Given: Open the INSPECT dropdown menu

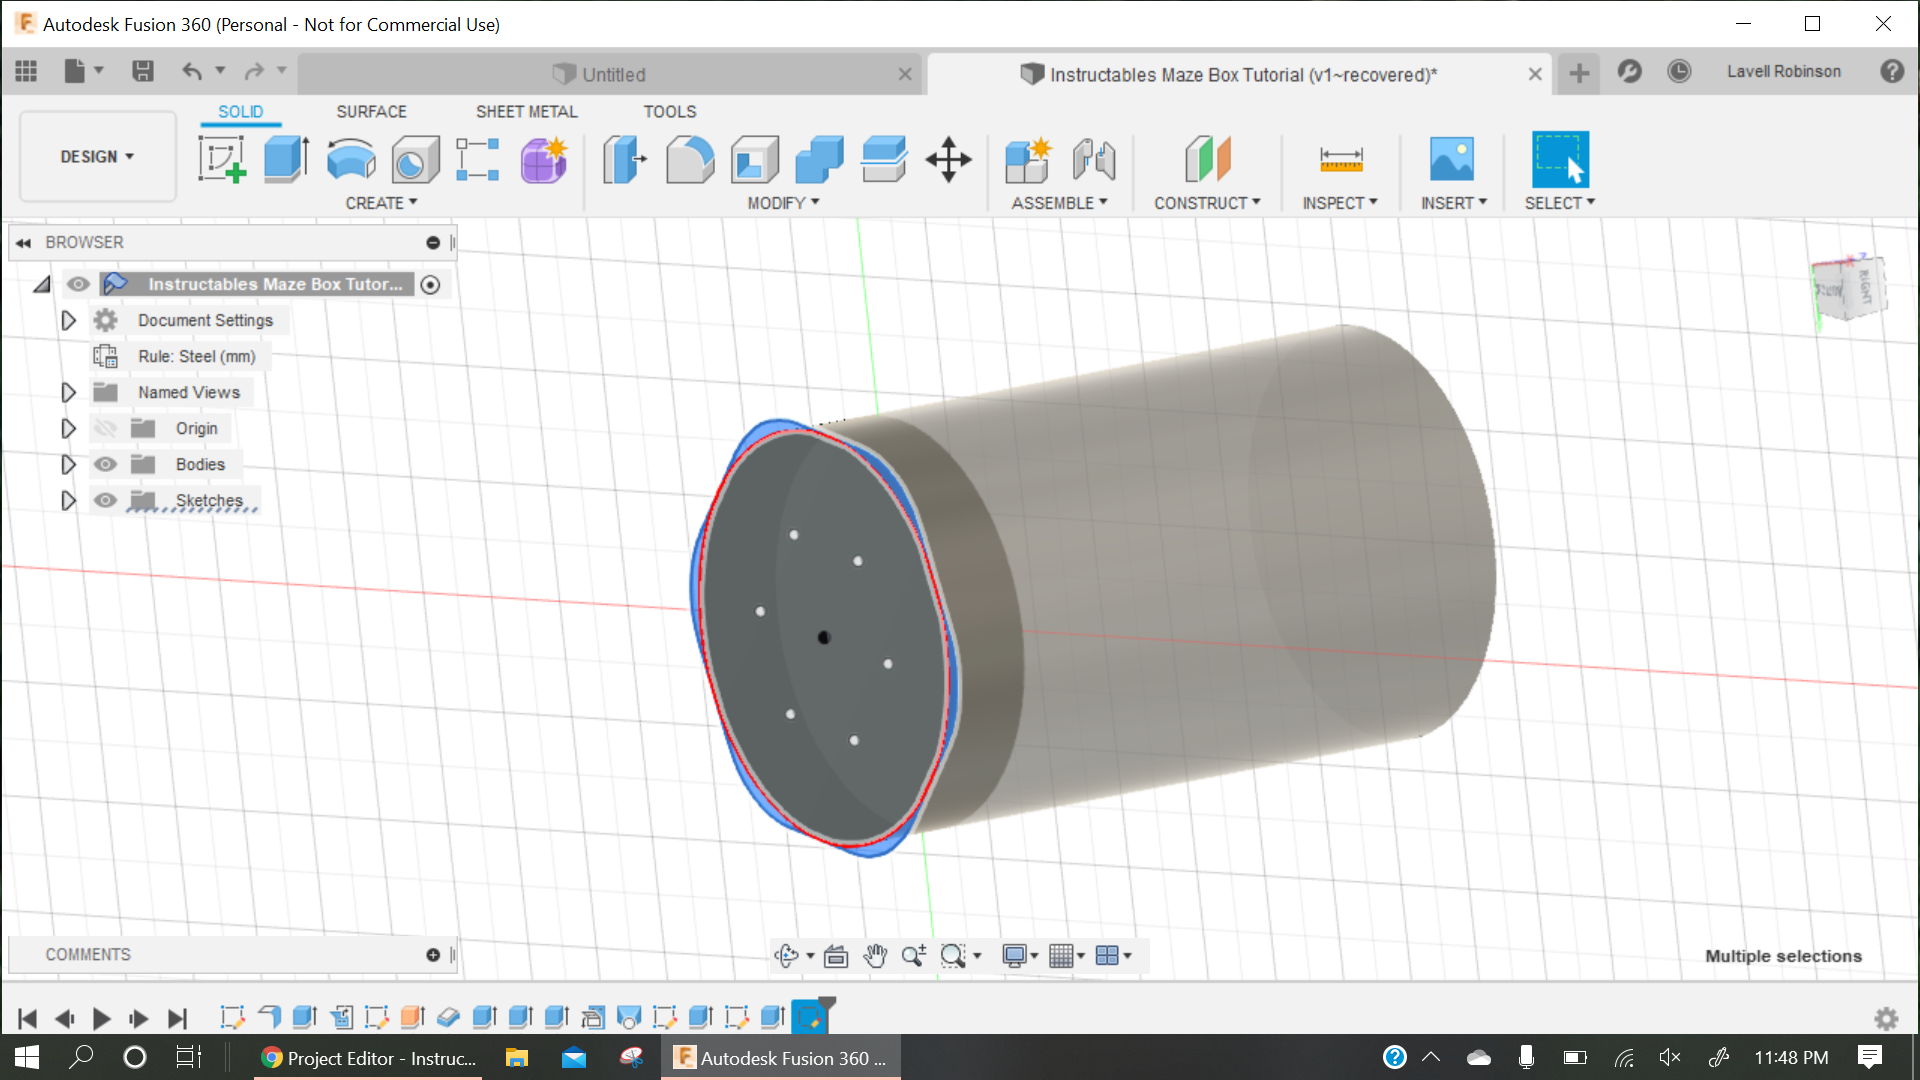Looking at the screenshot, I should (x=1340, y=203).
